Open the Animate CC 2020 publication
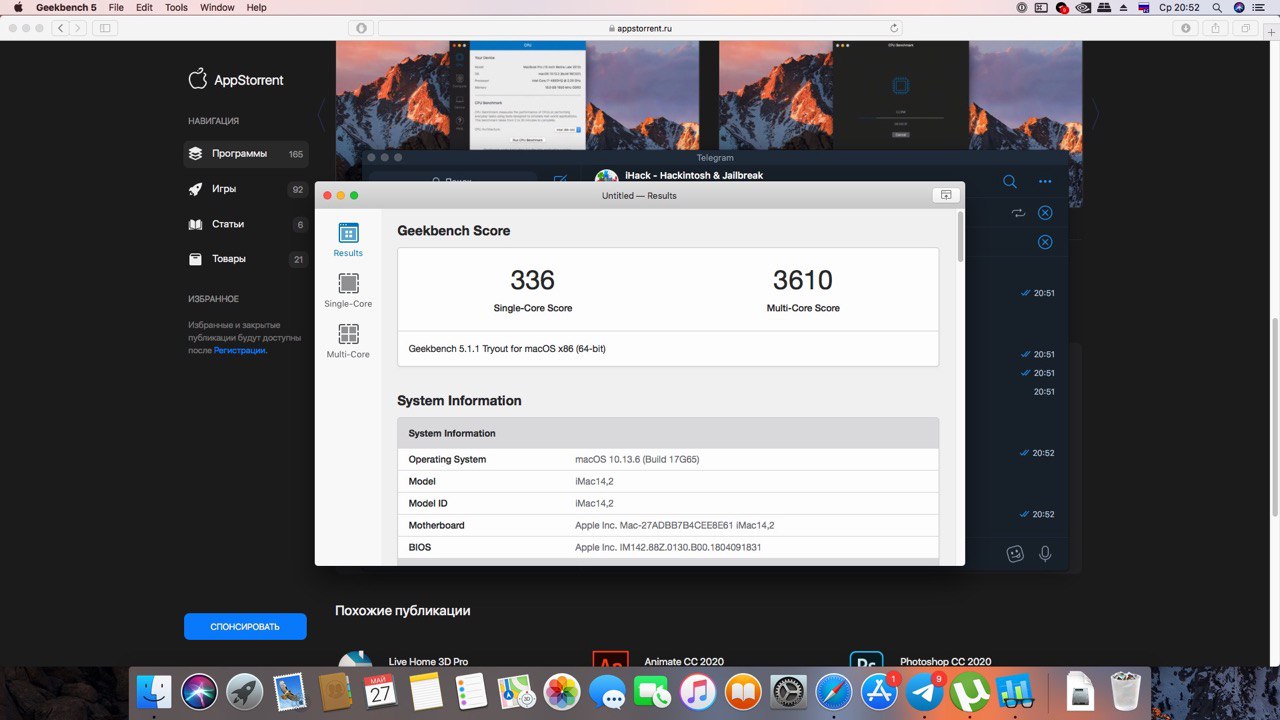Screen dimensions: 1280x720 tap(684, 662)
